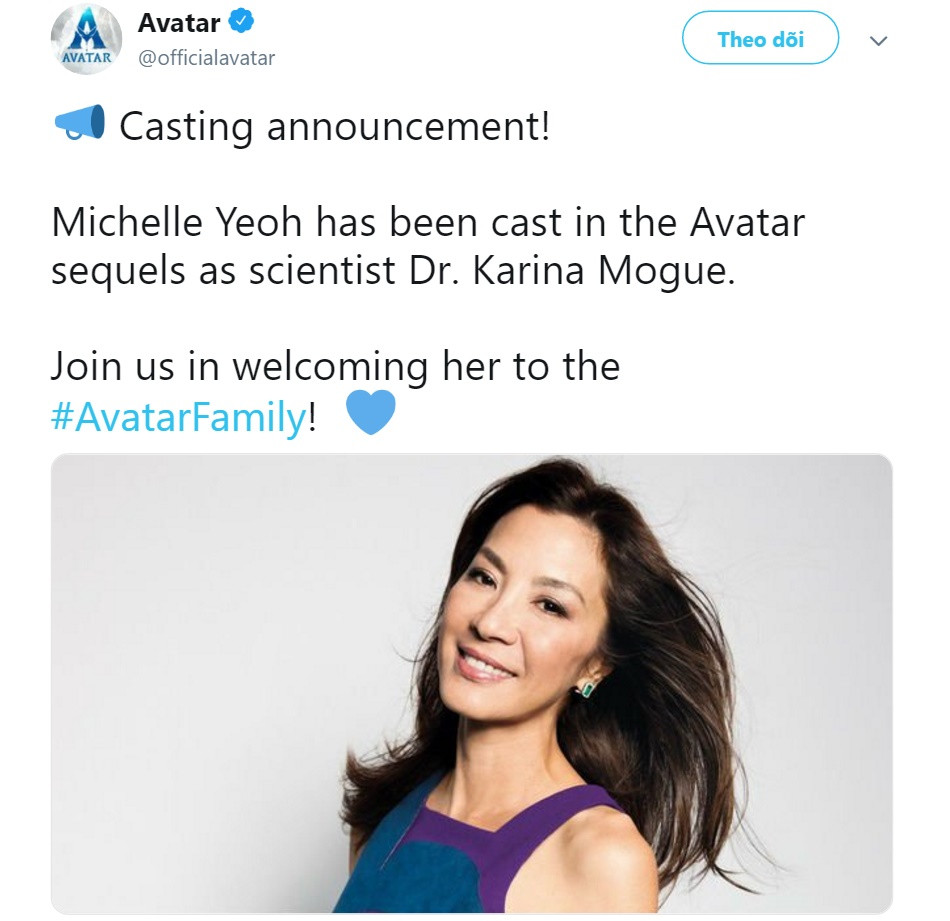Click the exclamation mark after #AvatarFamily

[312, 416]
